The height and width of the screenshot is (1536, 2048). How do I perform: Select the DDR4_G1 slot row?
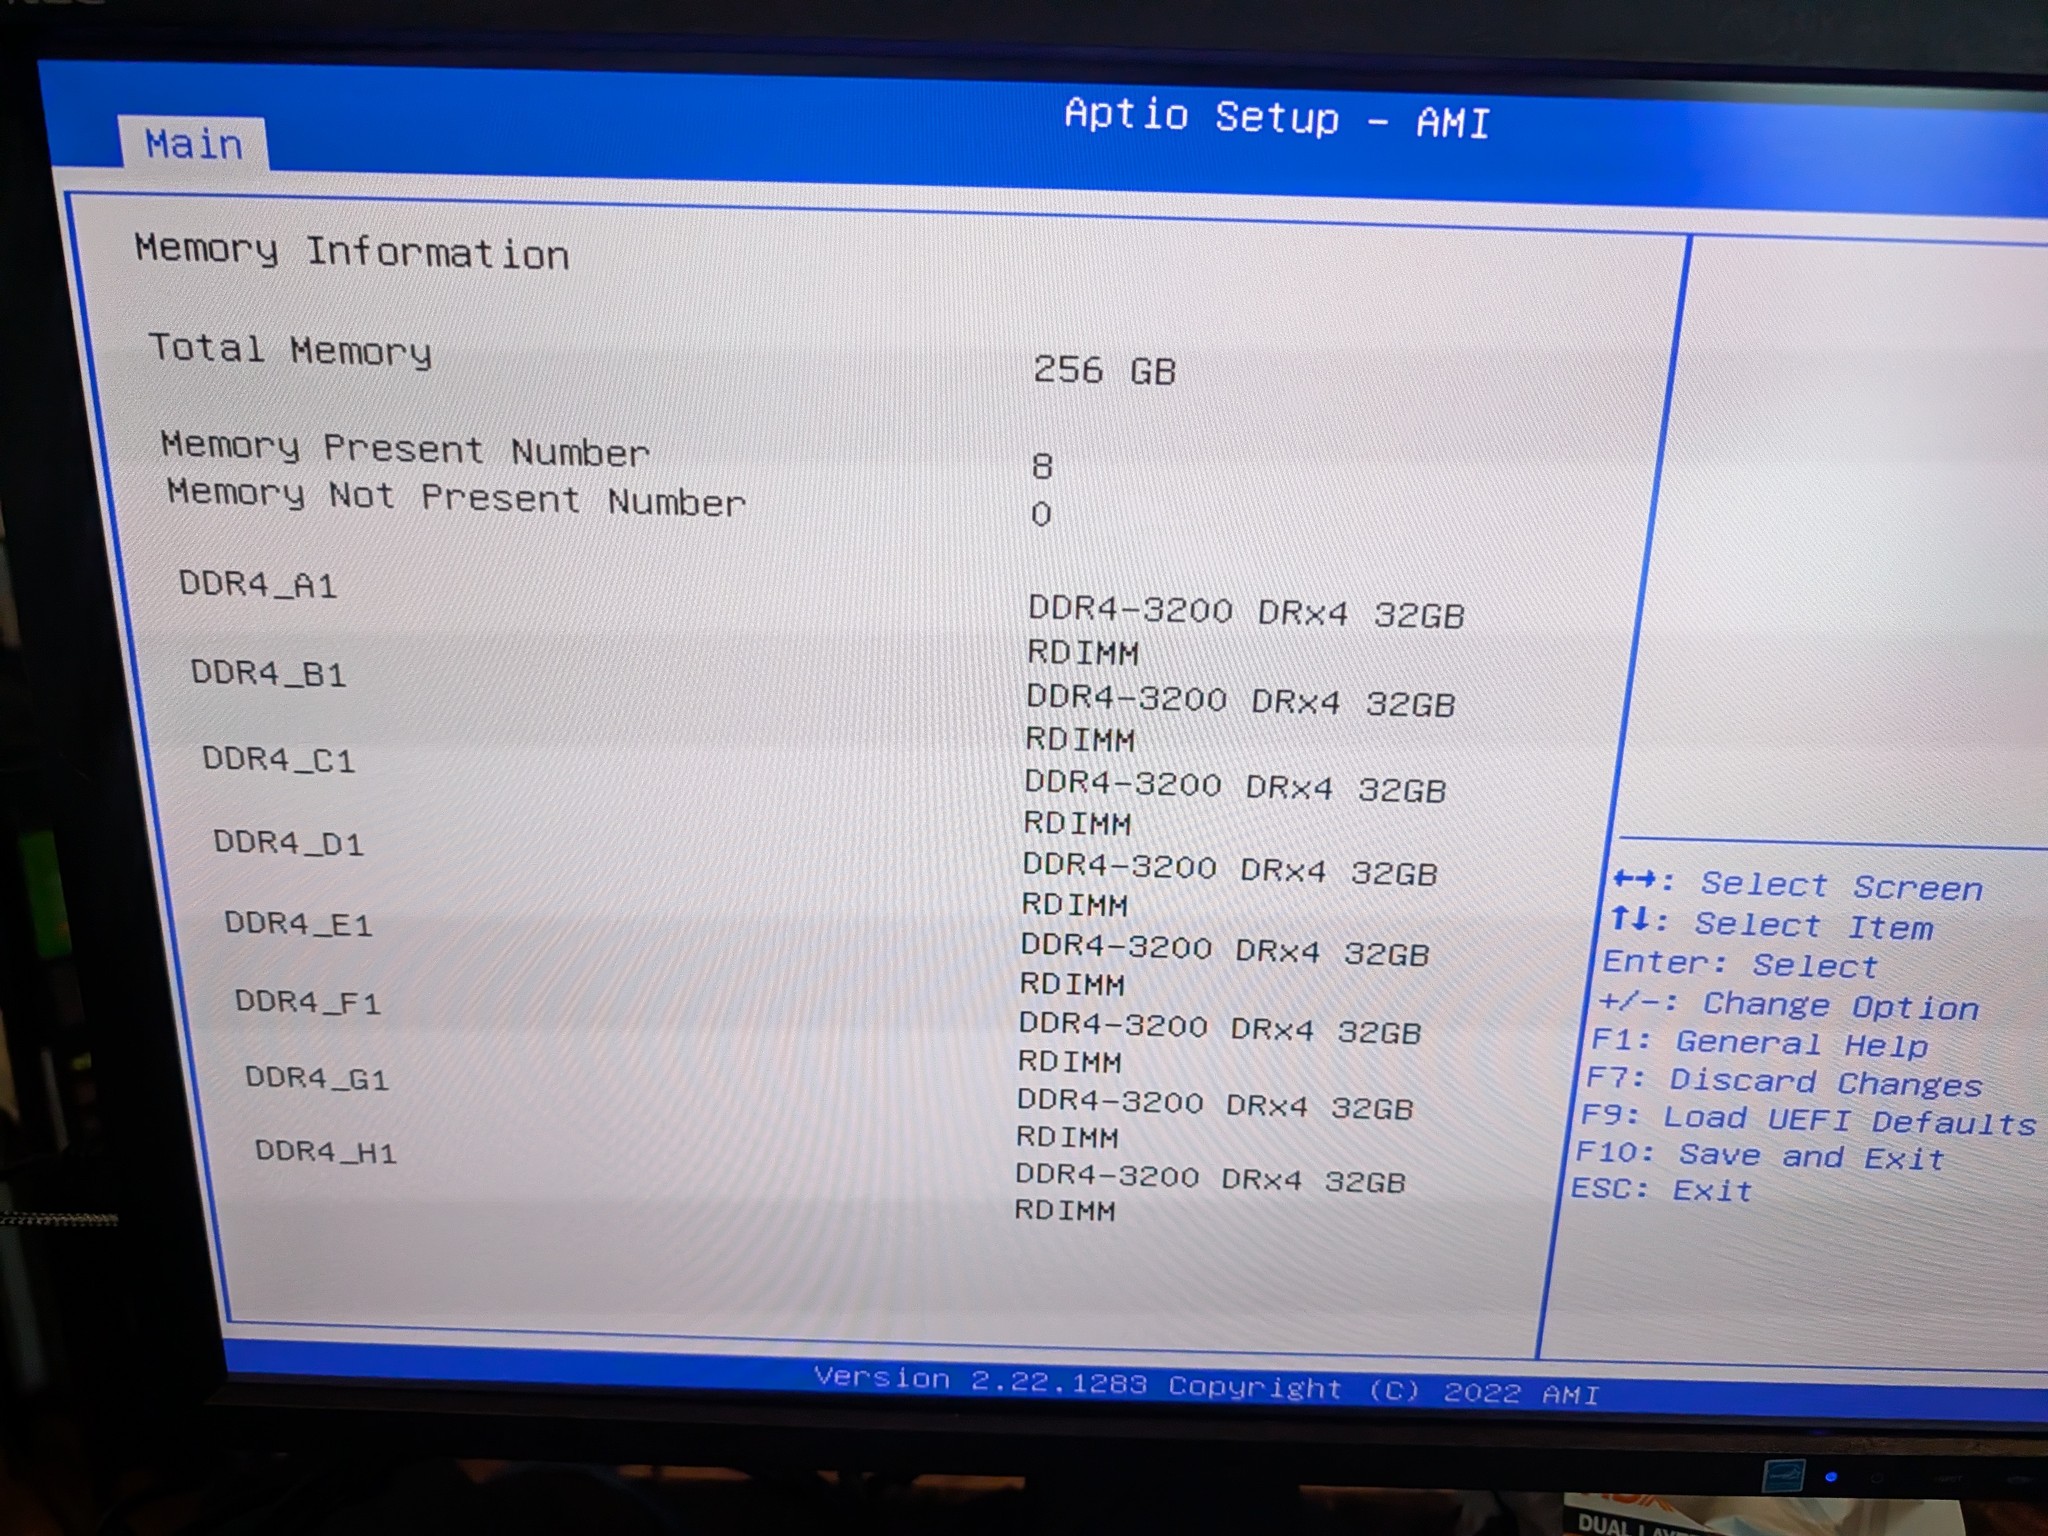[x=317, y=1078]
